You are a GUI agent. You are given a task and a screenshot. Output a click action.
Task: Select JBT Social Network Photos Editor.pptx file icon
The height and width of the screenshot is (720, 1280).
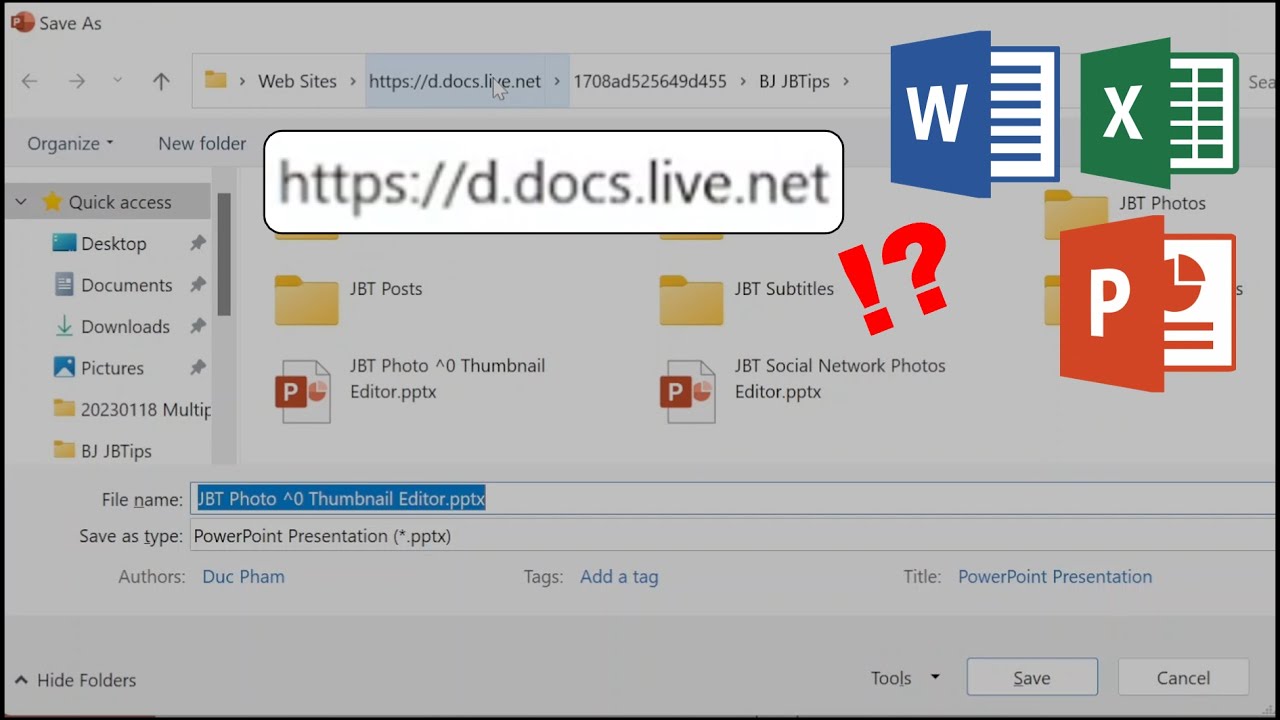click(688, 391)
